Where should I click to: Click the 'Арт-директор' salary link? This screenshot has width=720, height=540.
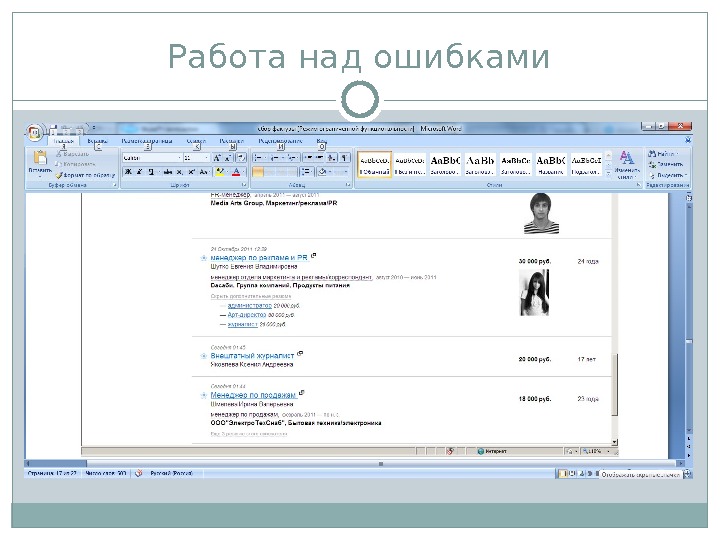247,315
